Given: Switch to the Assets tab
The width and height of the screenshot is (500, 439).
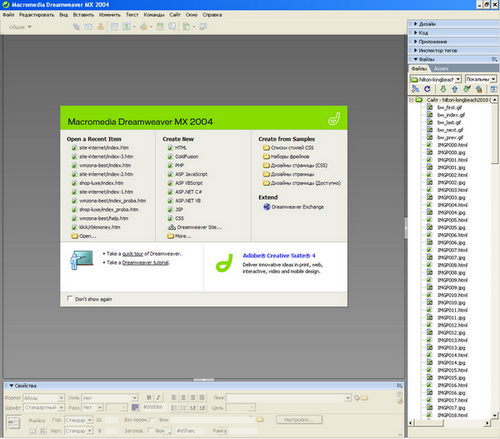Looking at the screenshot, I should tap(441, 69).
